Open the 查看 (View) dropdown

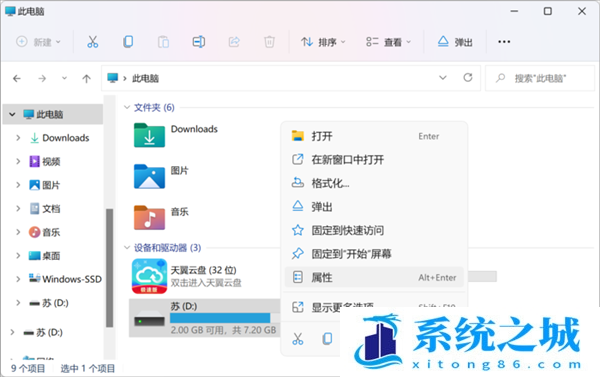point(389,42)
